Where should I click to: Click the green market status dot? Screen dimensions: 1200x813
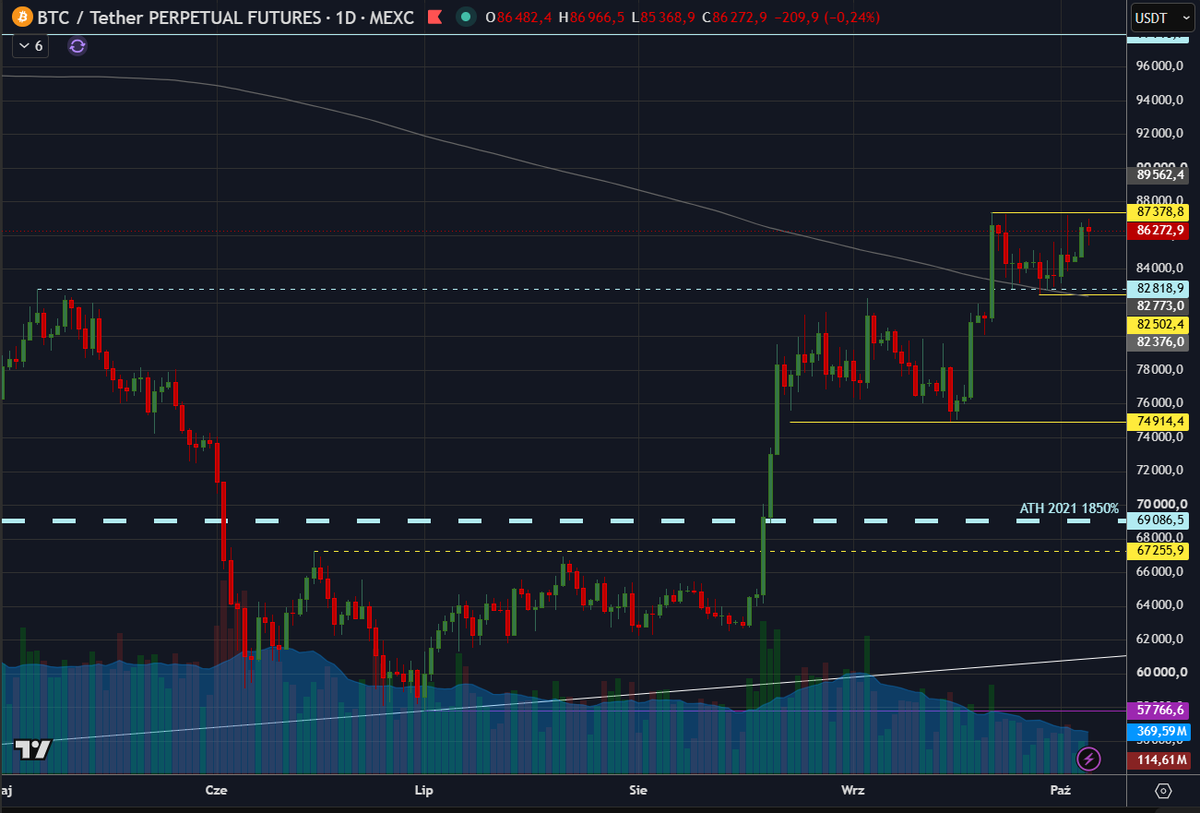coord(465,17)
